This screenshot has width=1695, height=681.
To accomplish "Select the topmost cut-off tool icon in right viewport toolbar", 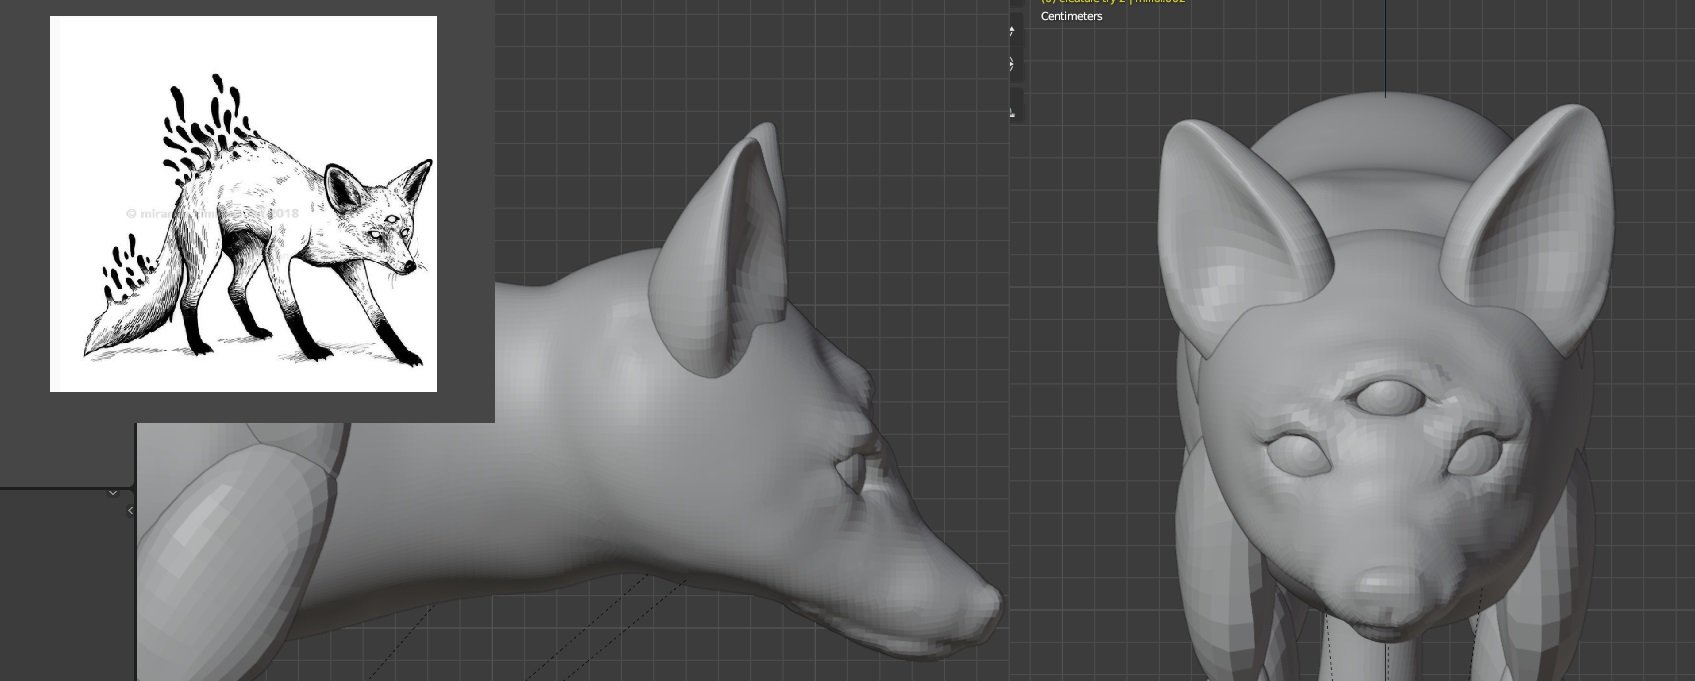I will [x=1012, y=30].
